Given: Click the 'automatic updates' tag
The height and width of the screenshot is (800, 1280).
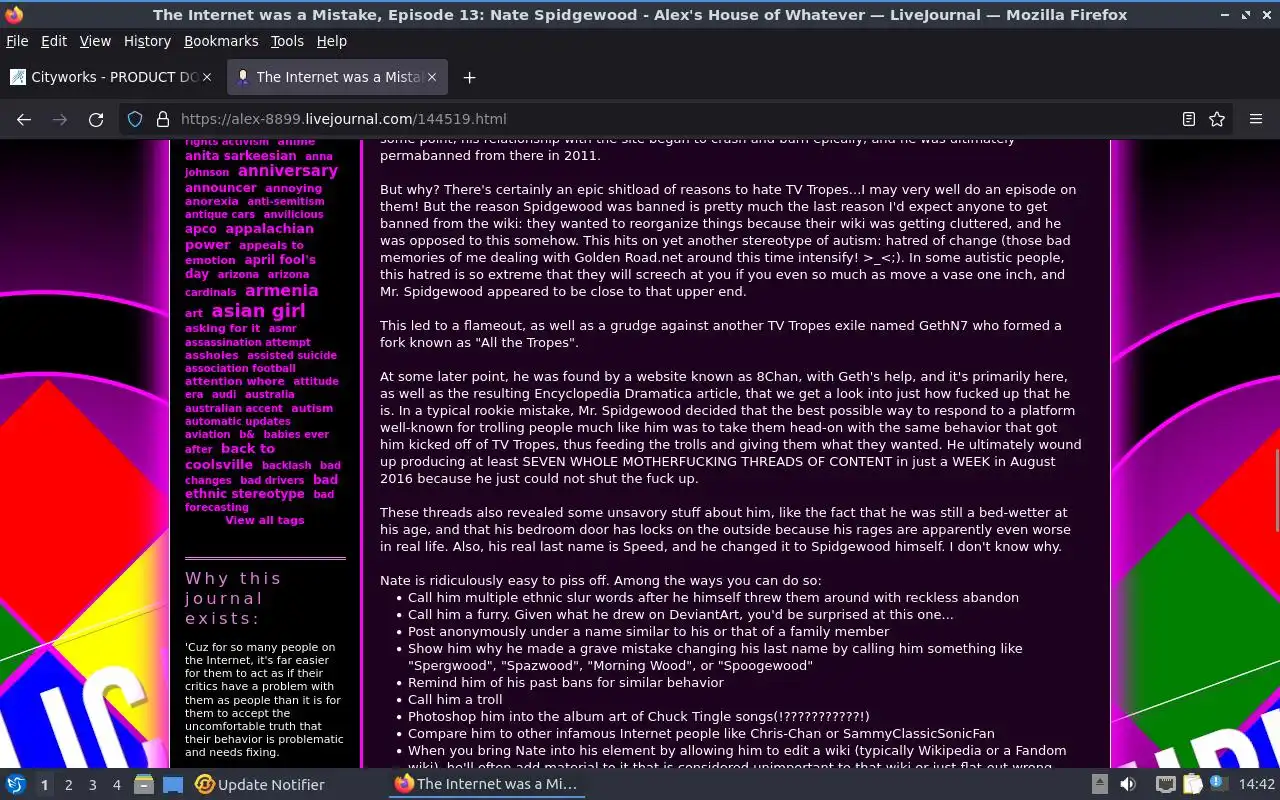Looking at the screenshot, I should (238, 422).
